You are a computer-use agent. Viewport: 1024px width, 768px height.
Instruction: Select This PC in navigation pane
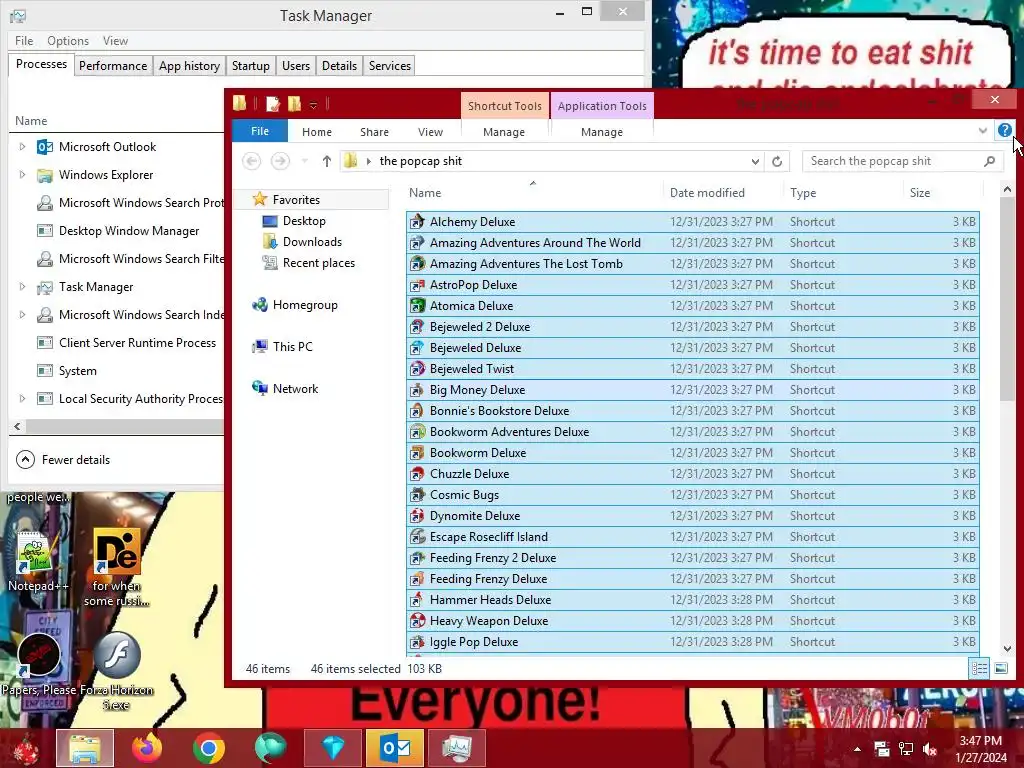click(x=283, y=347)
